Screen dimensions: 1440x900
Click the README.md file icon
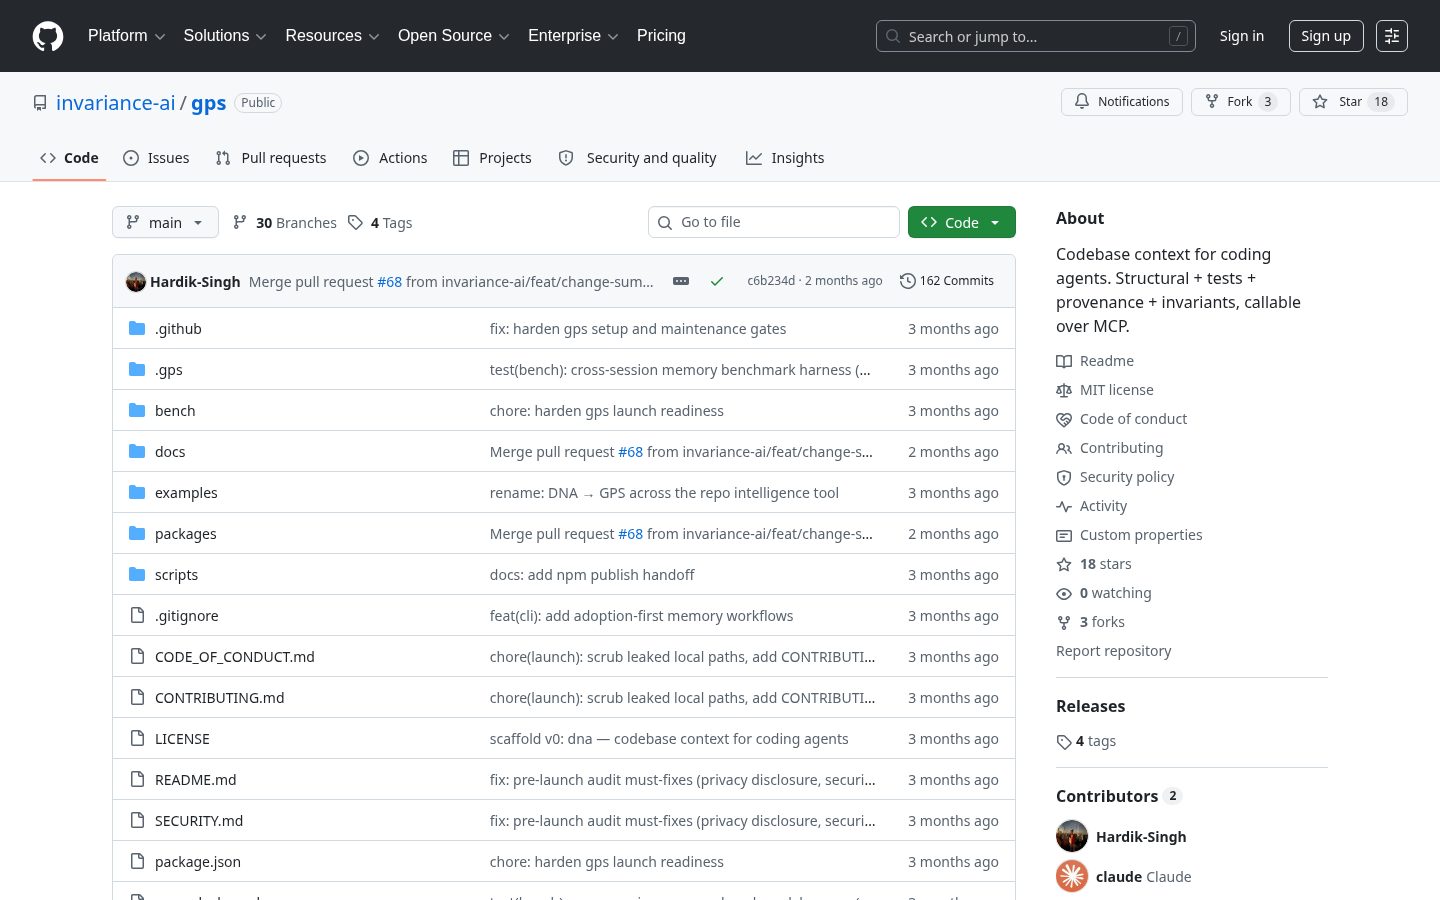tap(137, 779)
